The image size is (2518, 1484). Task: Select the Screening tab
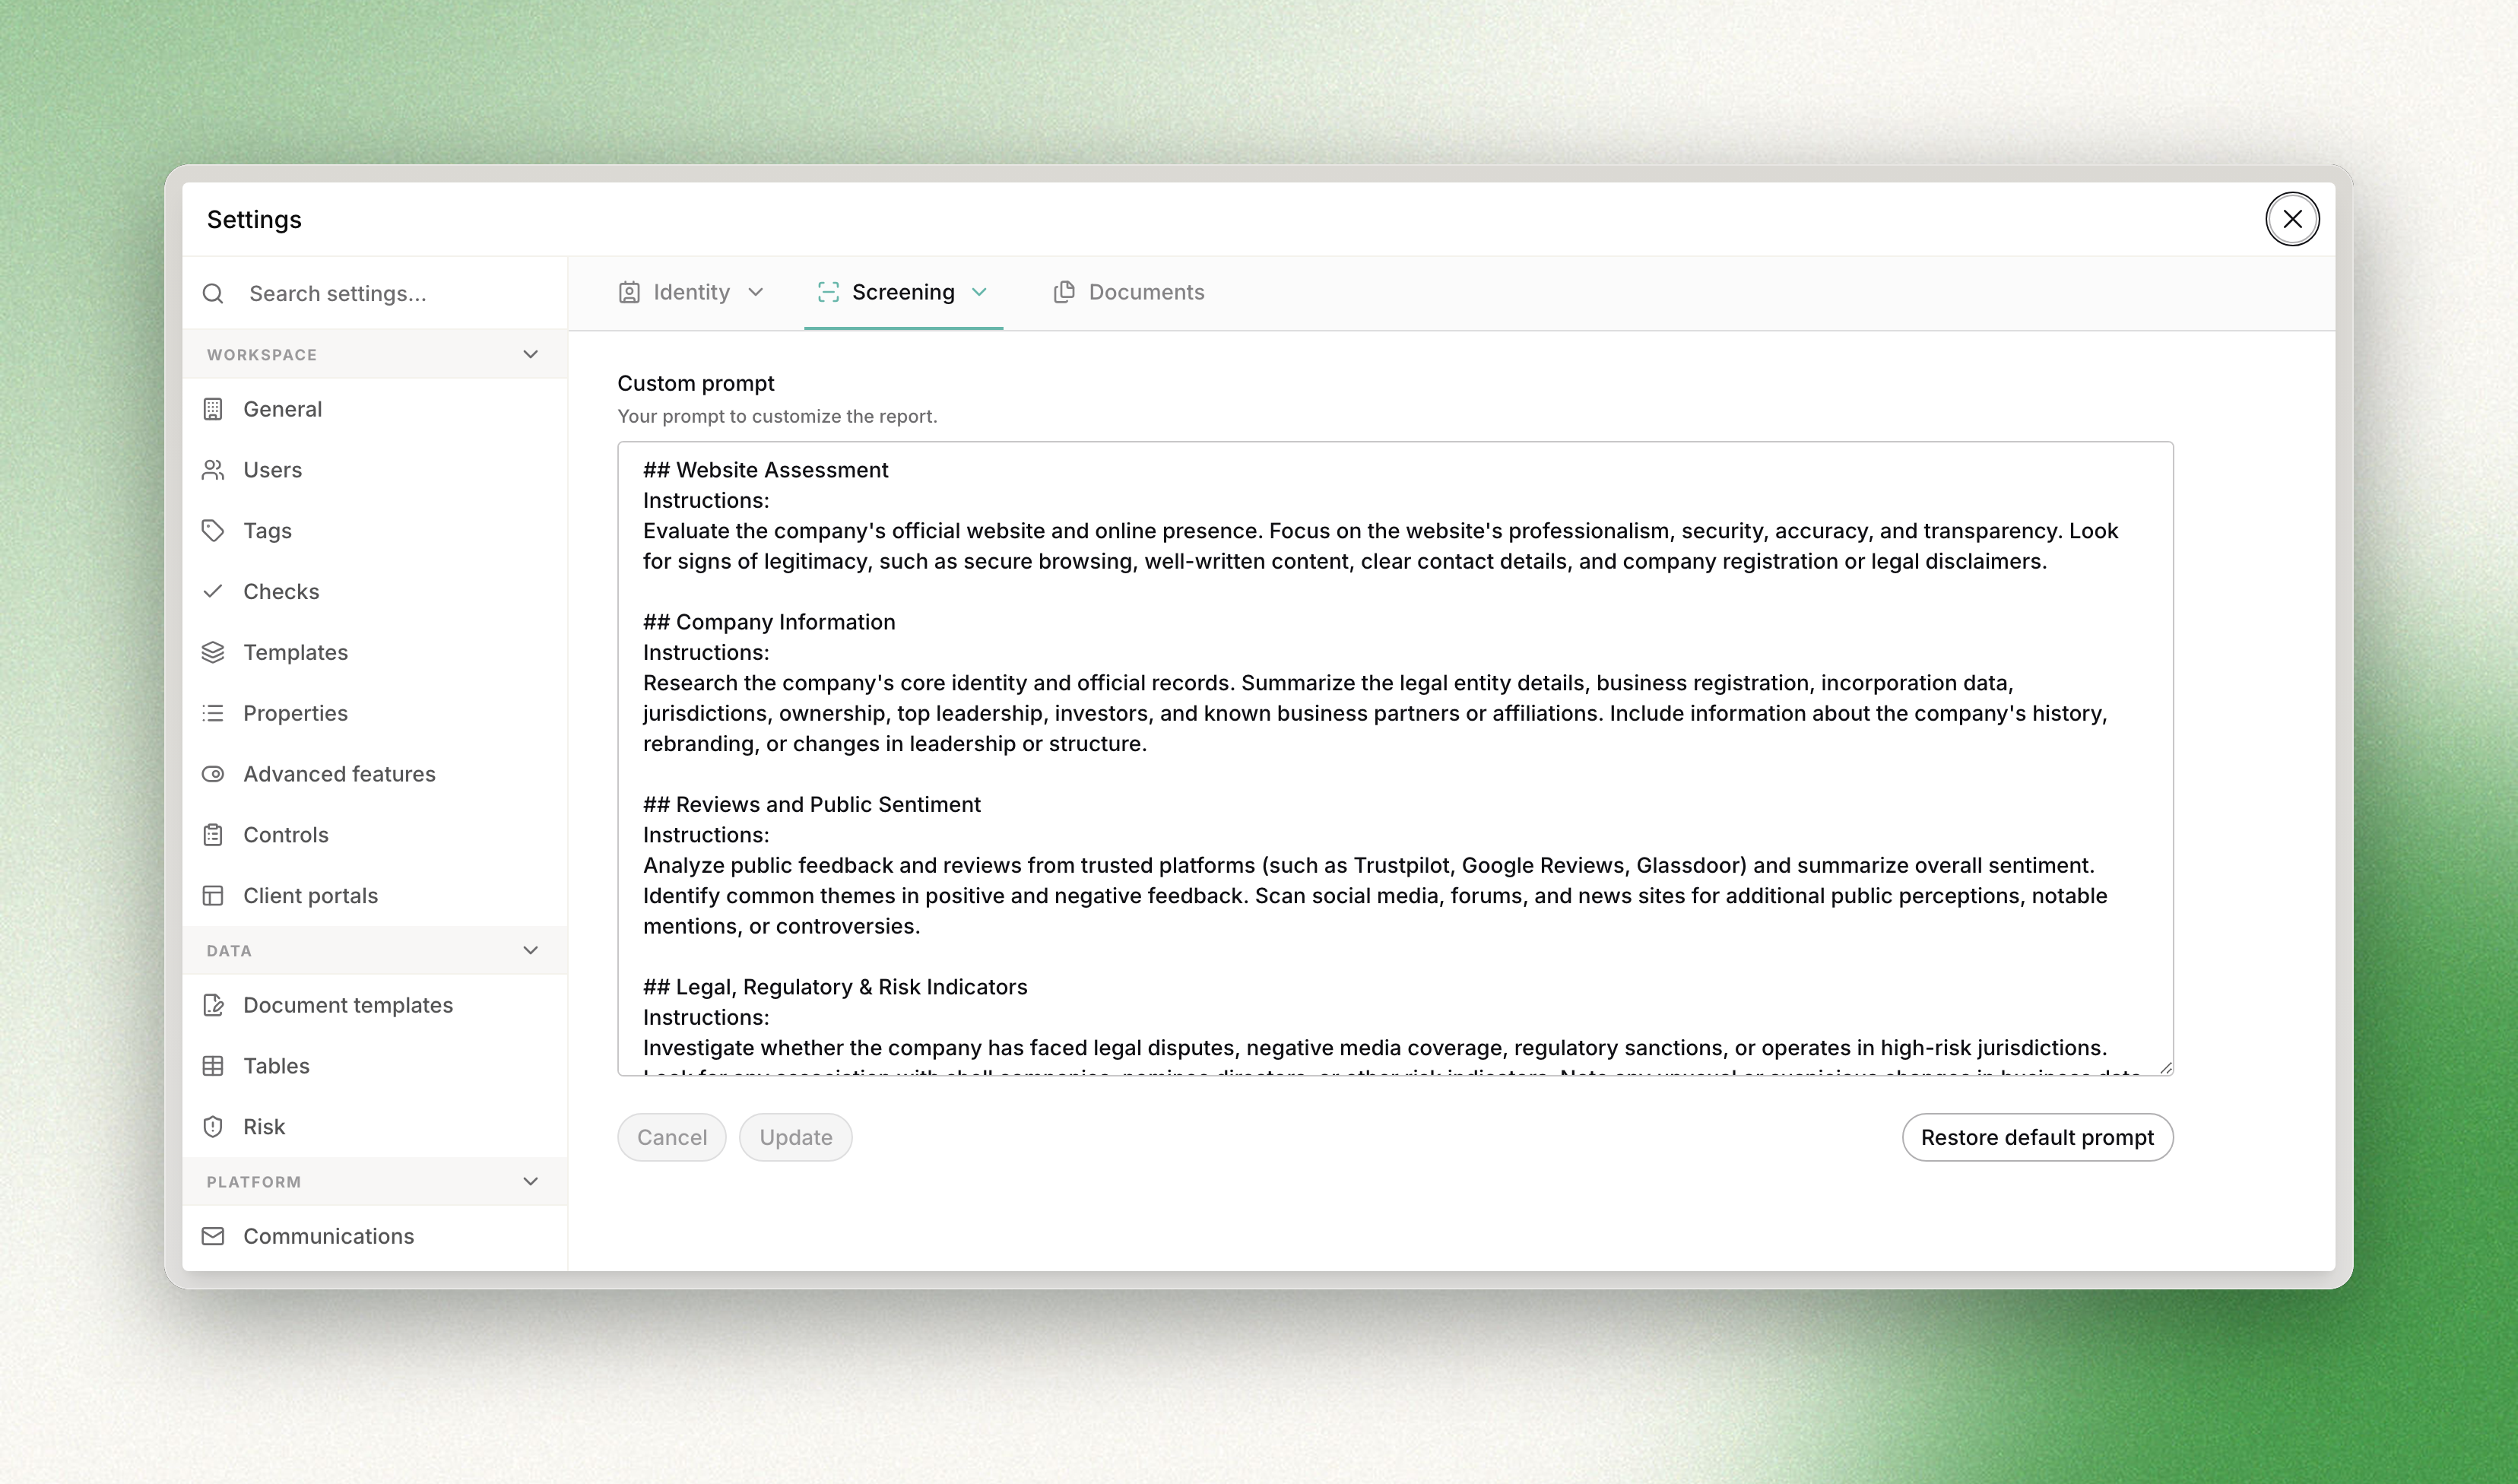[x=903, y=292]
